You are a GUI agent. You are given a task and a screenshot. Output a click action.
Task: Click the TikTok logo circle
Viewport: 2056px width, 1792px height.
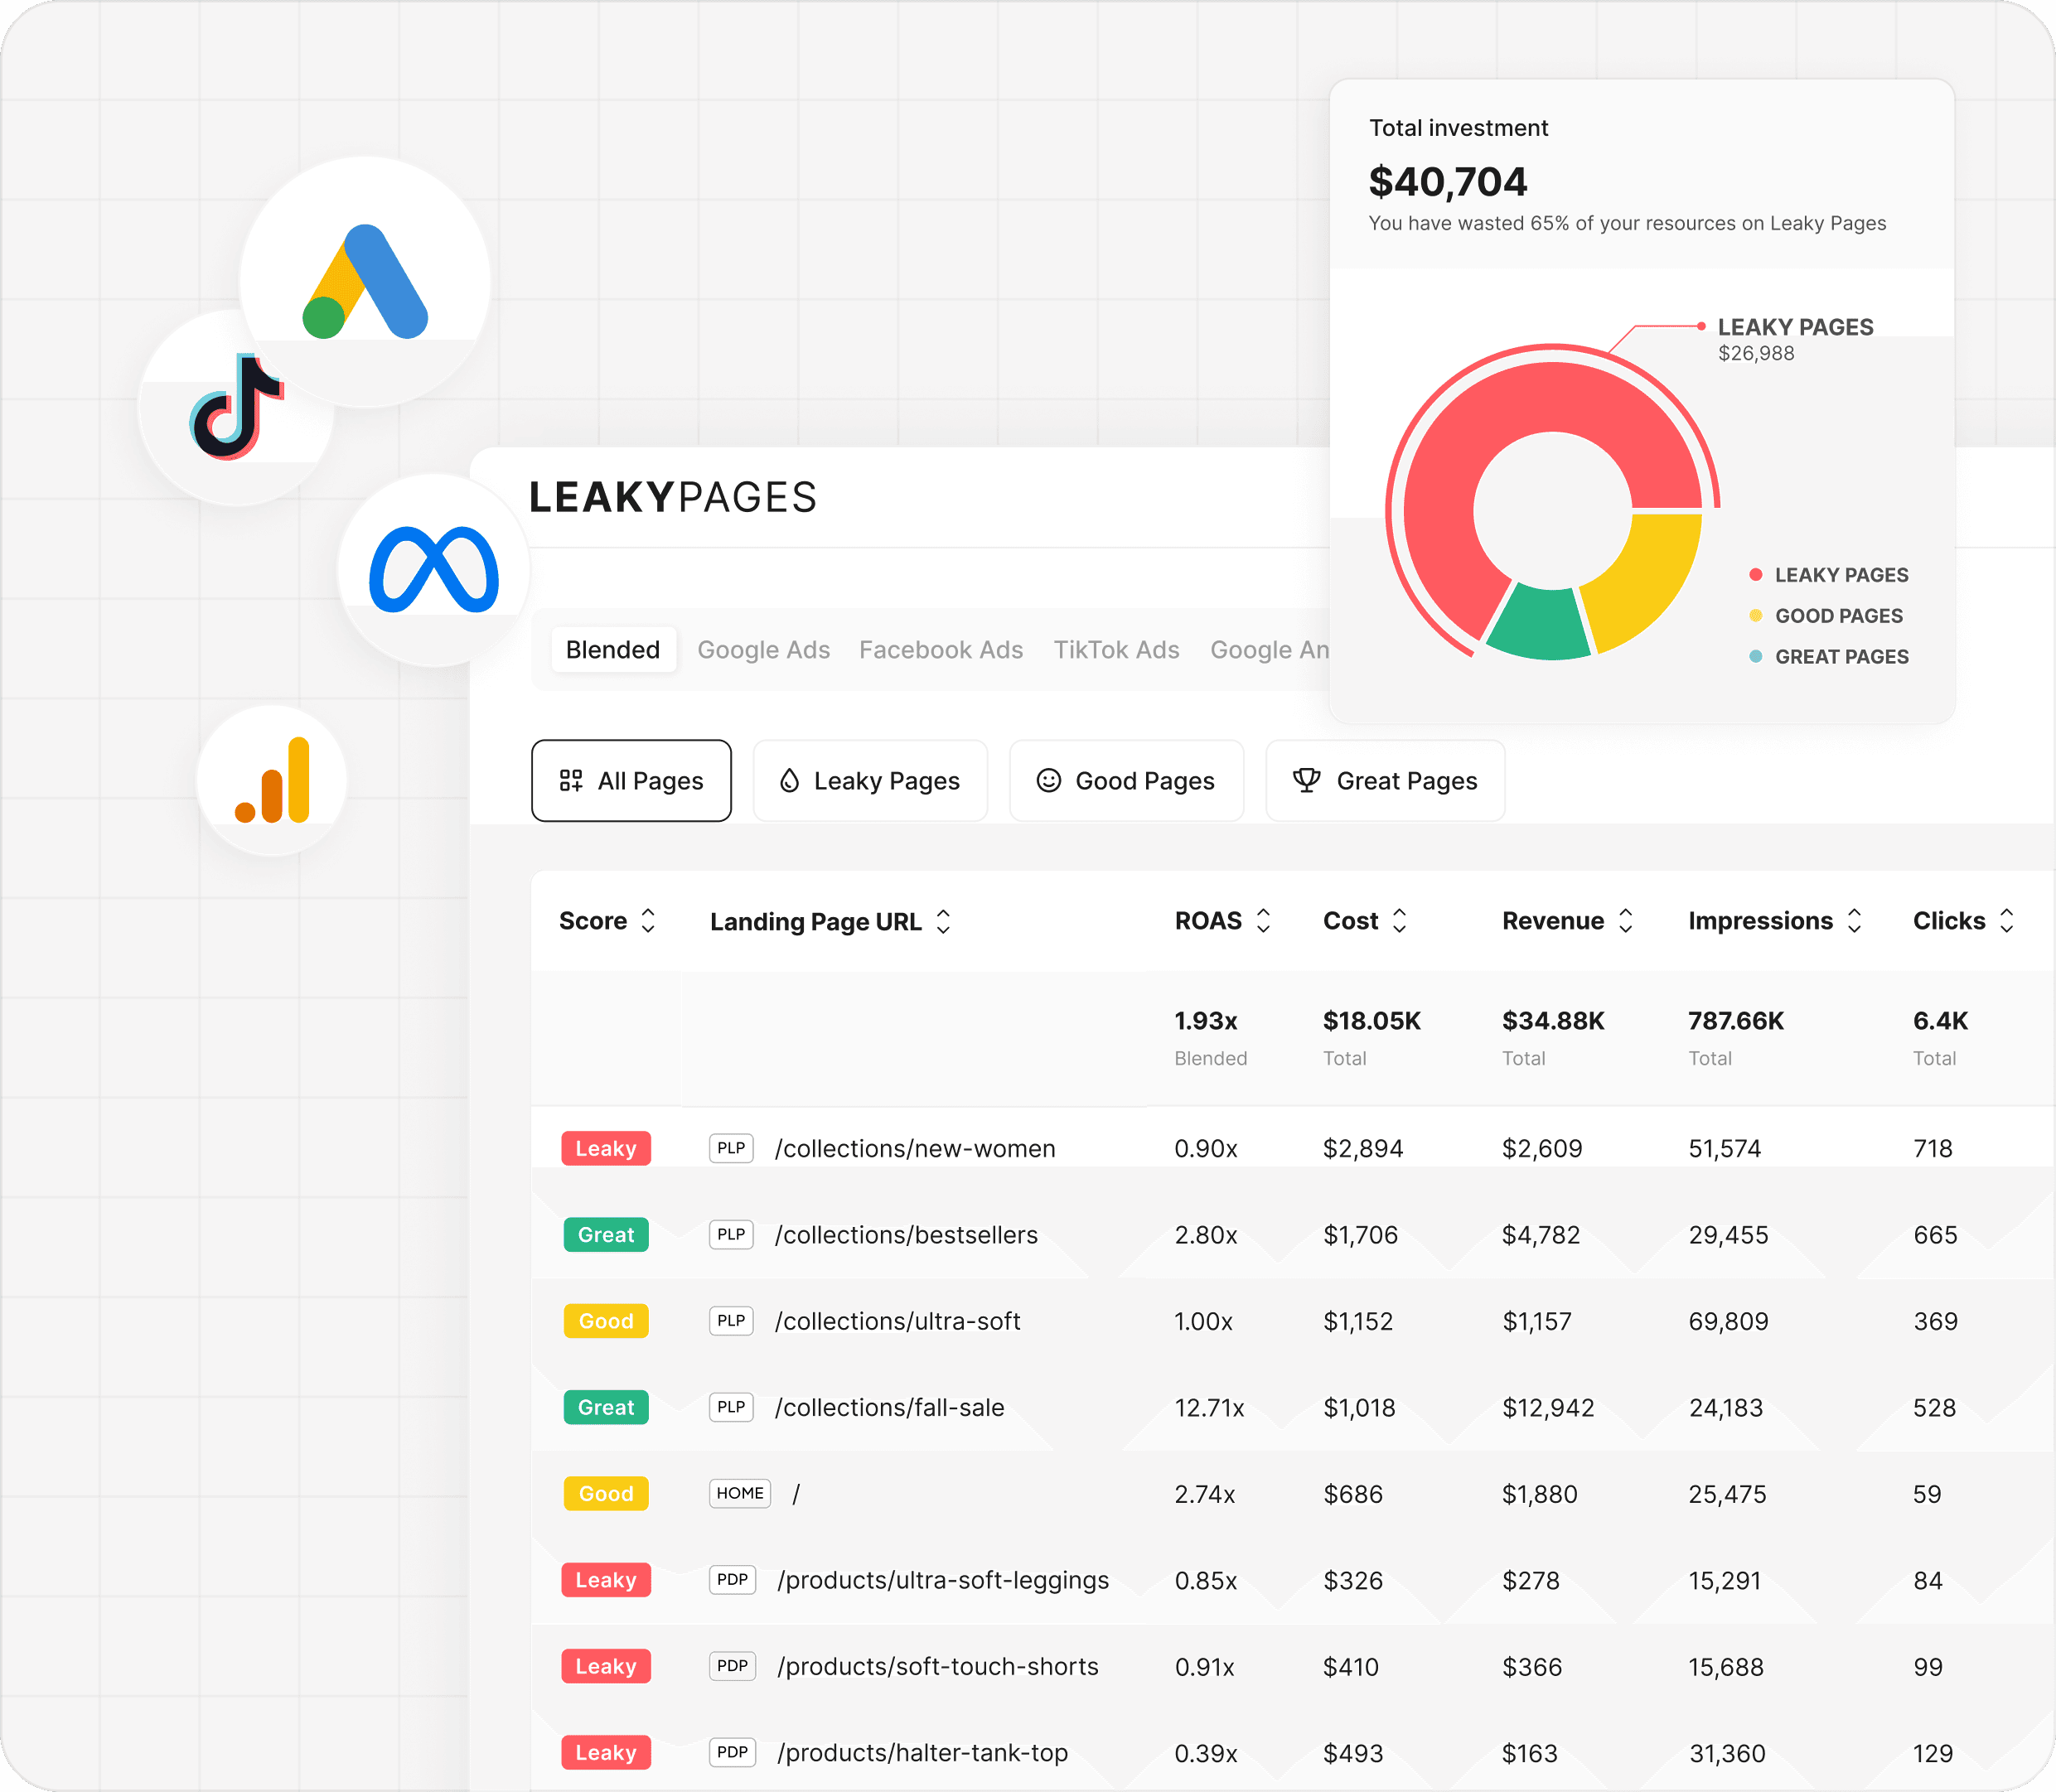230,410
